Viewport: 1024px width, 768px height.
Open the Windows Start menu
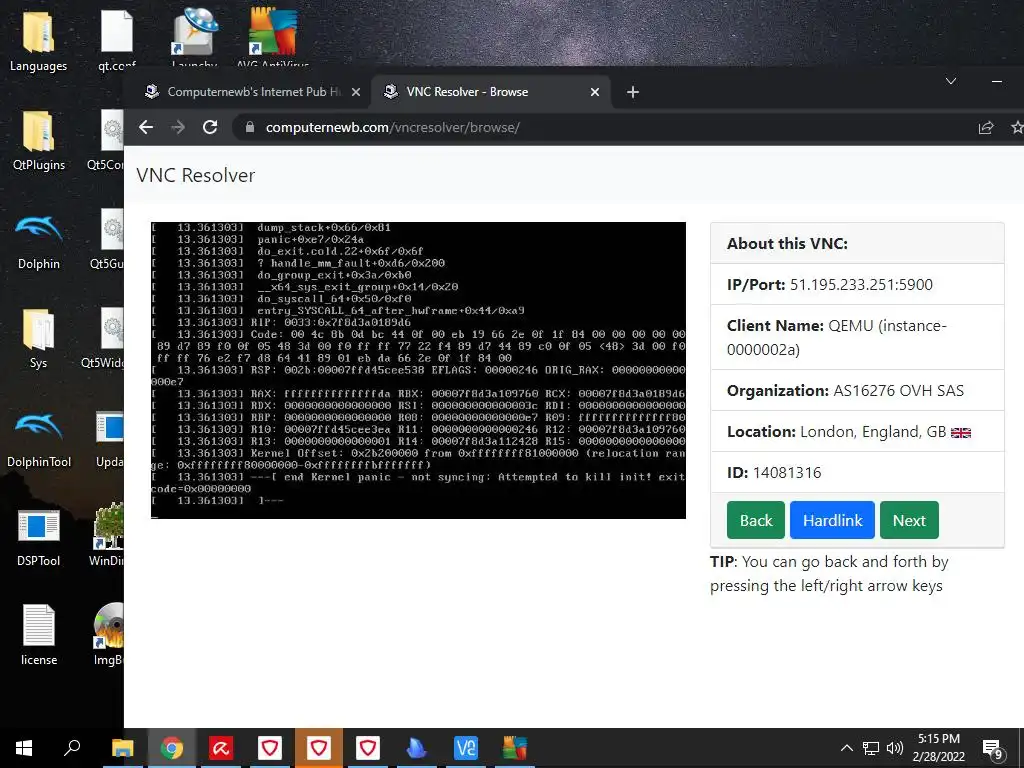tap(24, 748)
